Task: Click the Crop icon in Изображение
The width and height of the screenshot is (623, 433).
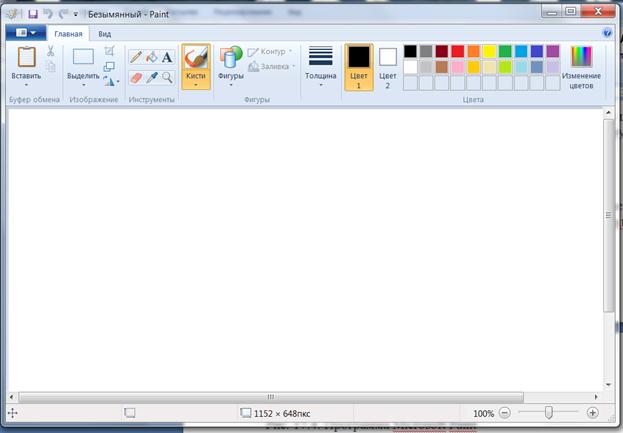Action: click(109, 51)
